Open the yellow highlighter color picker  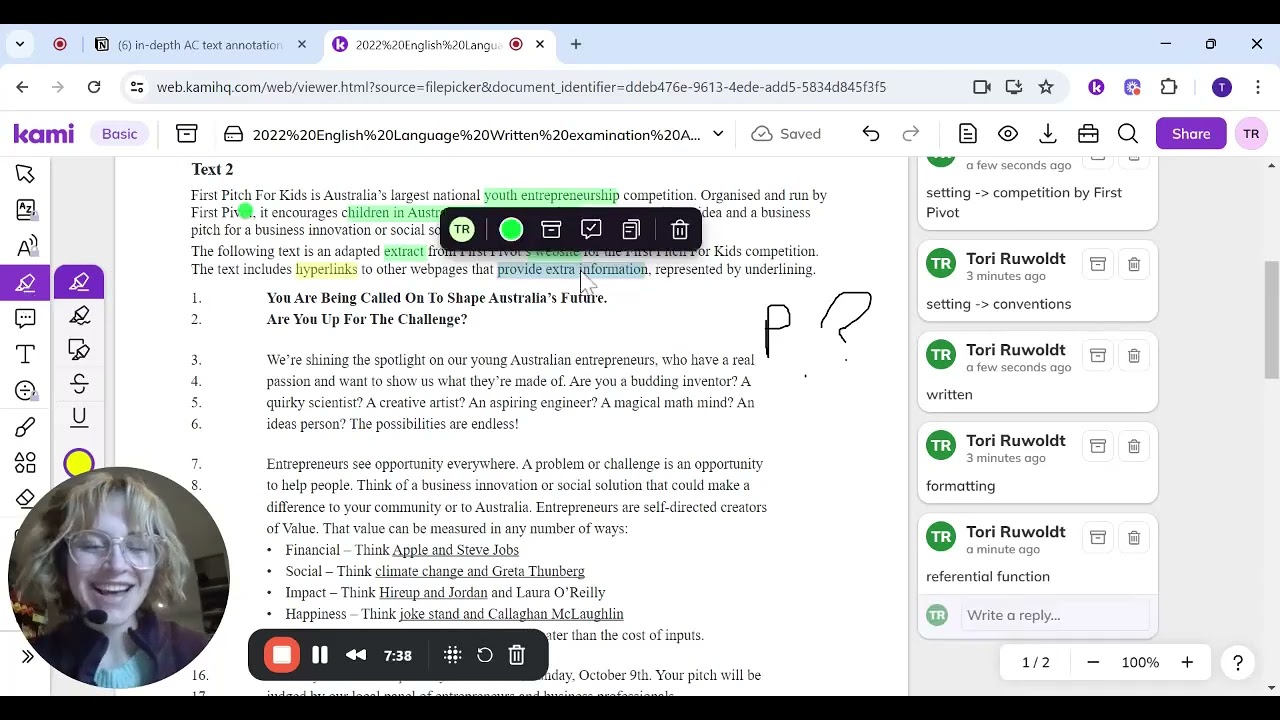tap(79, 463)
